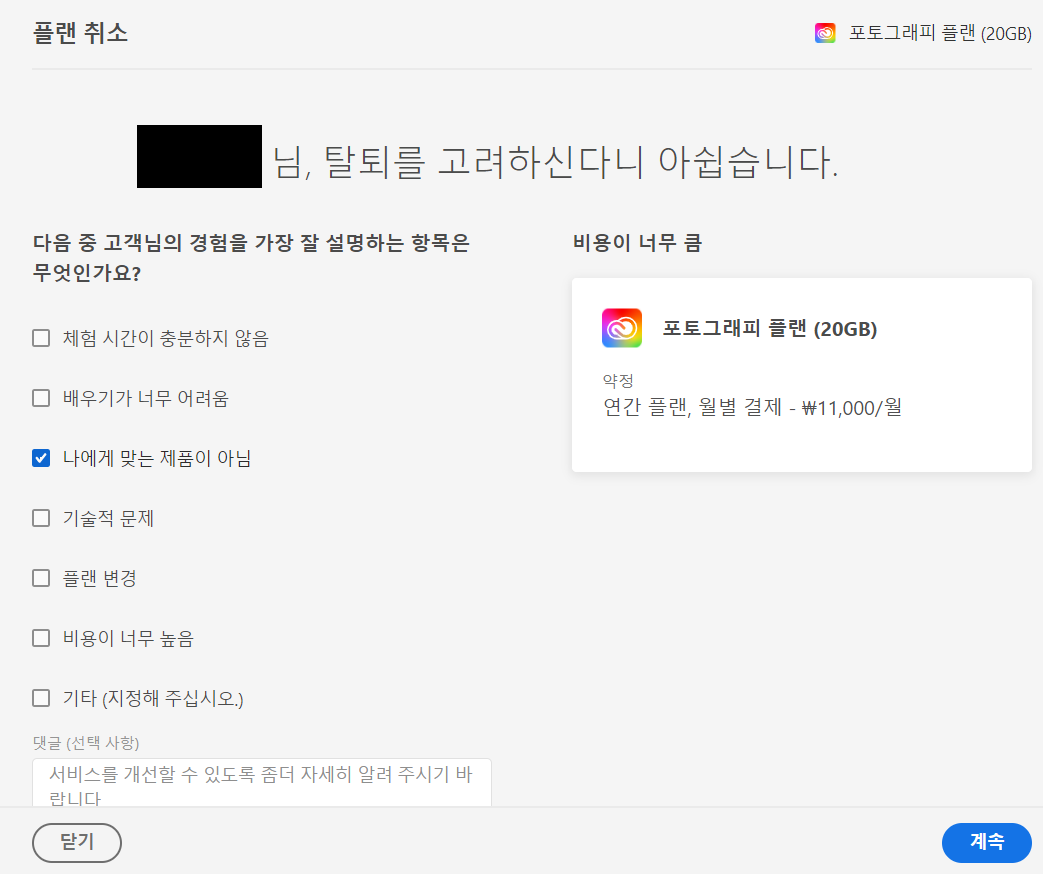Click header text '포토그래피 플랜 (20GB)'
Screen dimensions: 1043x874
[940, 33]
